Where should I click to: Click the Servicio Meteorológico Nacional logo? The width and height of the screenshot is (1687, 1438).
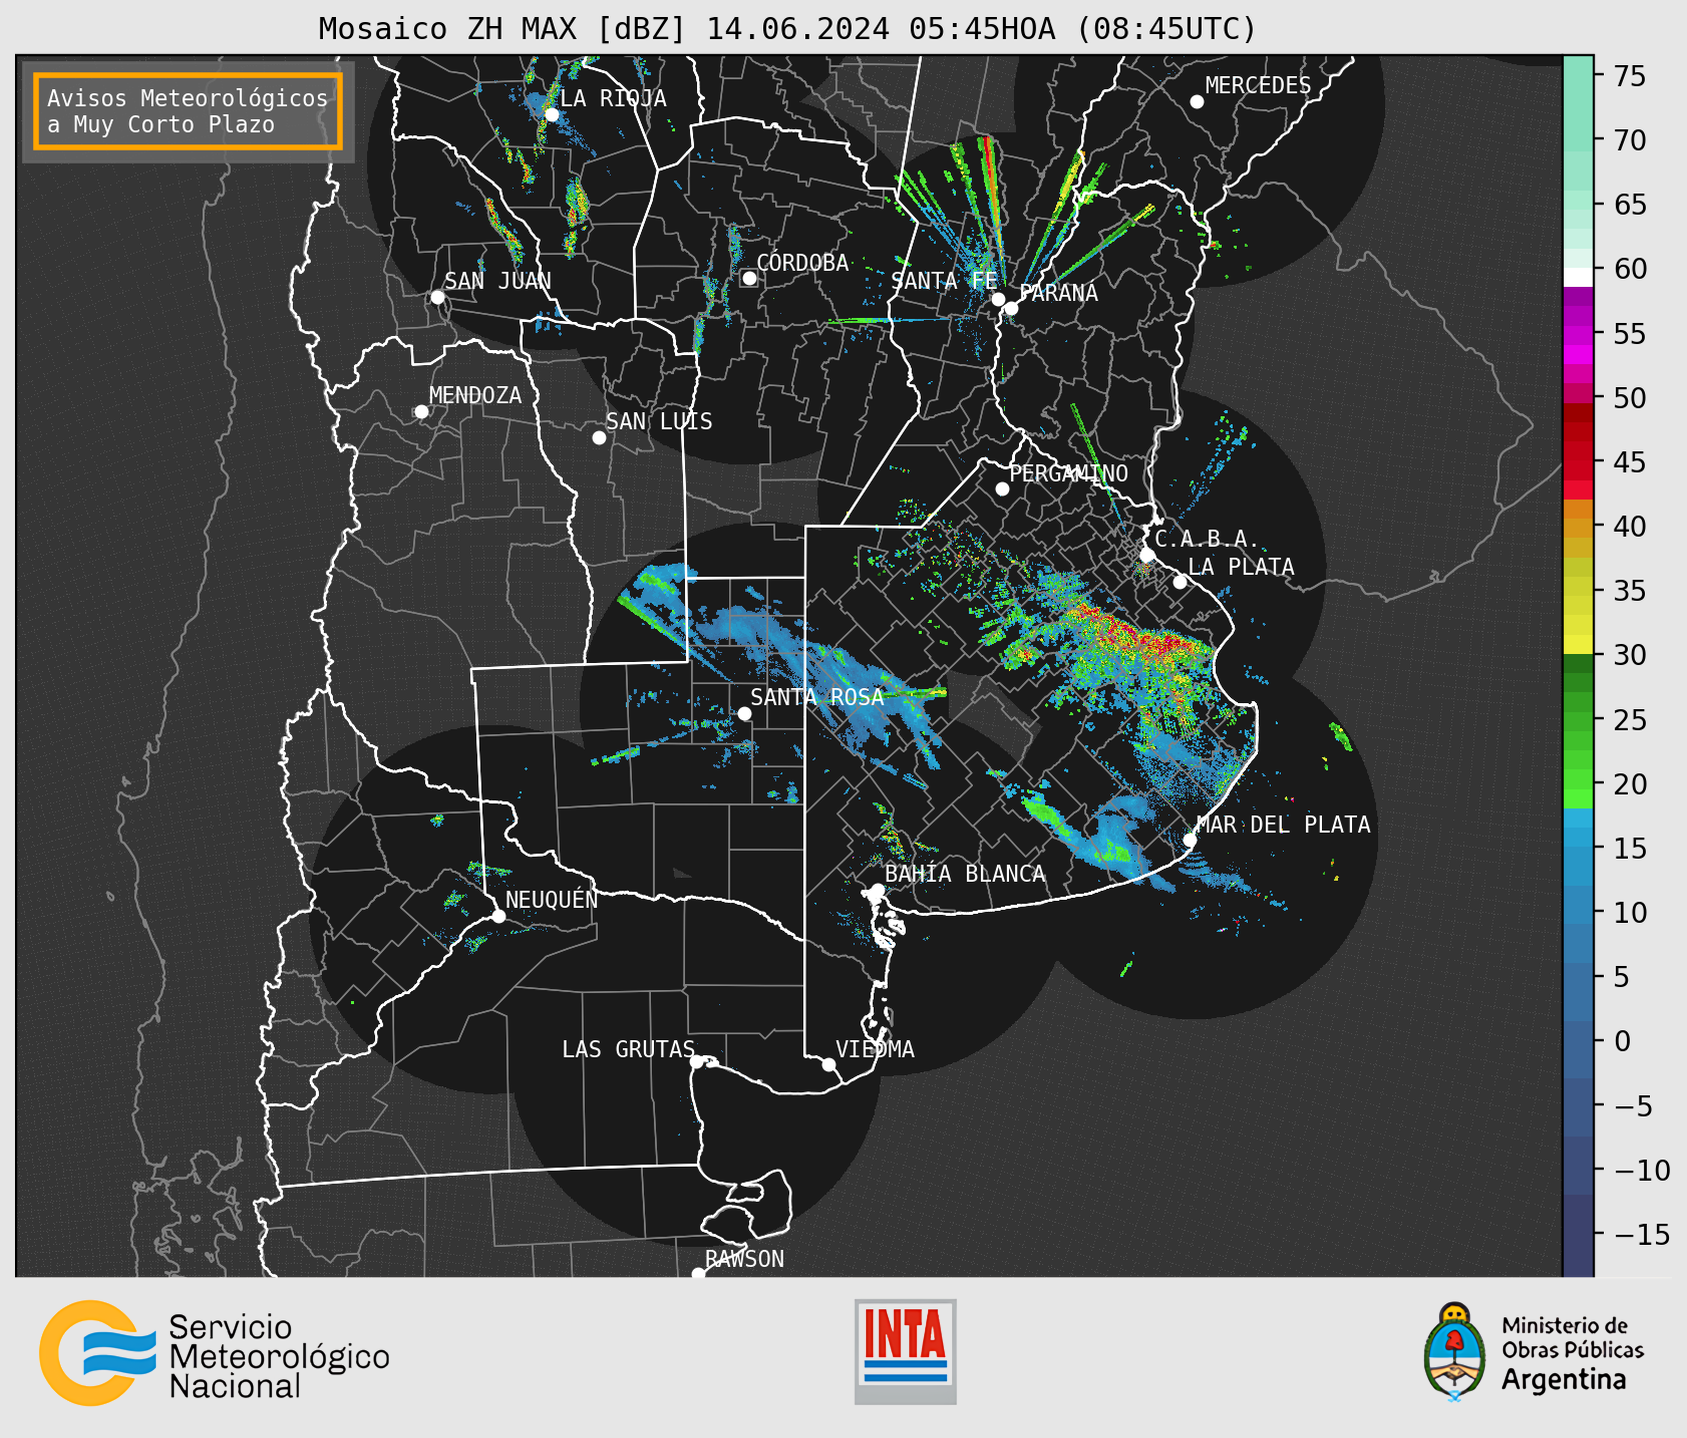pos(214,1354)
